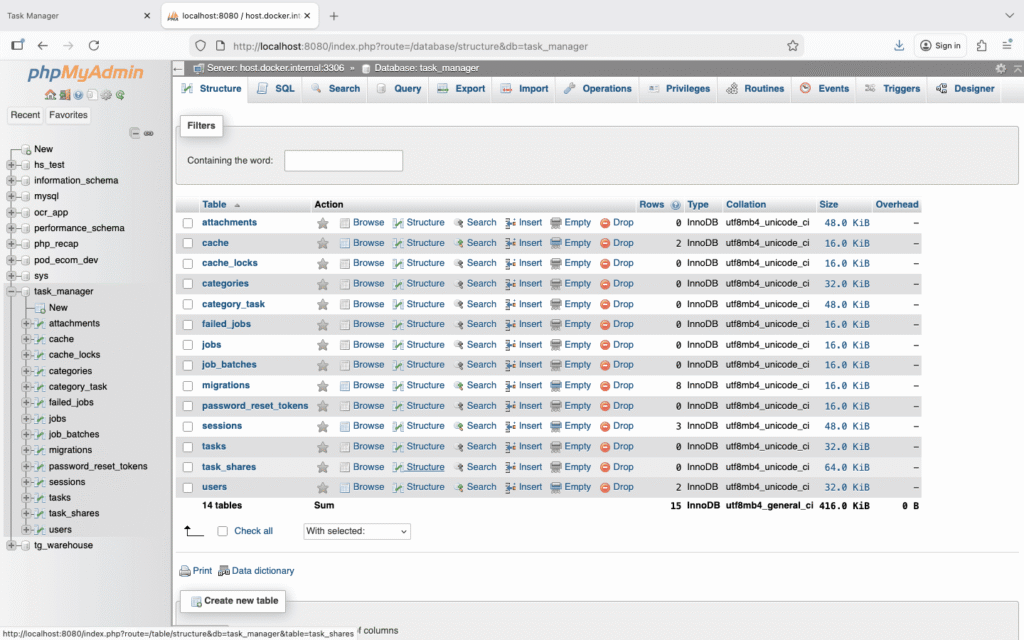The height and width of the screenshot is (640, 1024).
Task: Click the Containing the word filter field
Action: pyautogui.click(x=343, y=161)
